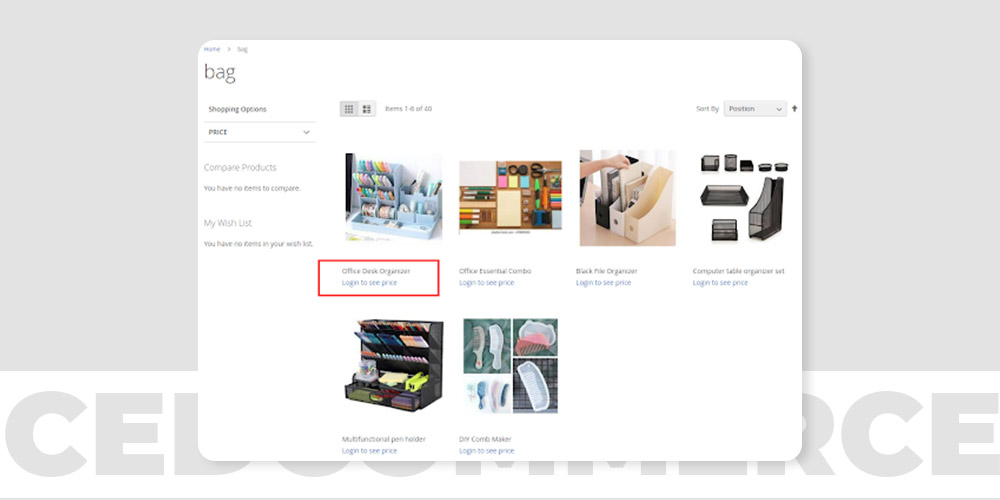
Task: Click 'You have no items in your wish list' text
Action: [258, 244]
